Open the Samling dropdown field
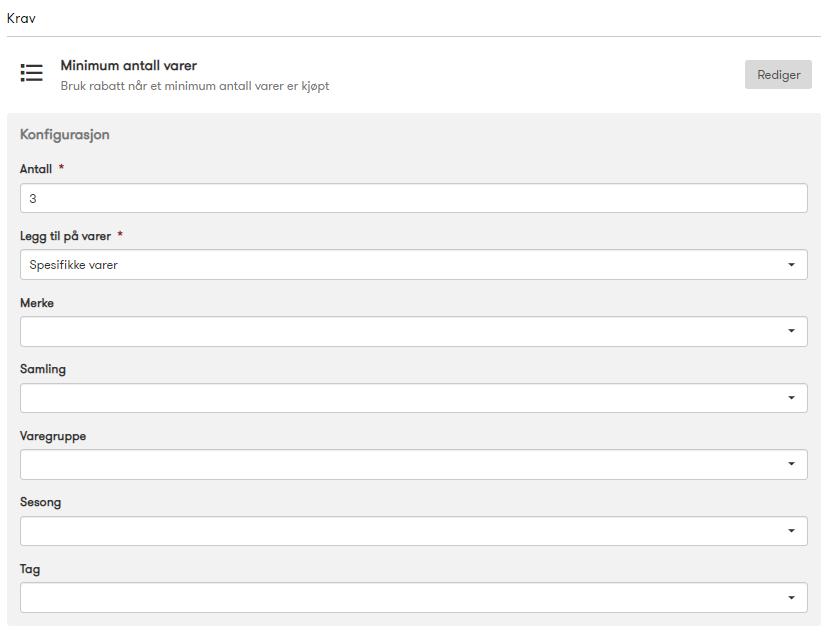The width and height of the screenshot is (830, 634). pyautogui.click(x=414, y=398)
